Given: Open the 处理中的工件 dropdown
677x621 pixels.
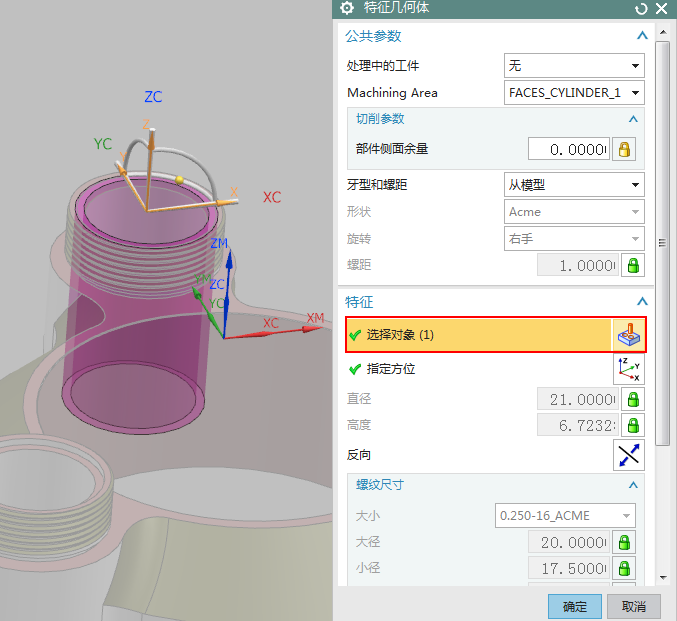Looking at the screenshot, I should [x=574, y=66].
